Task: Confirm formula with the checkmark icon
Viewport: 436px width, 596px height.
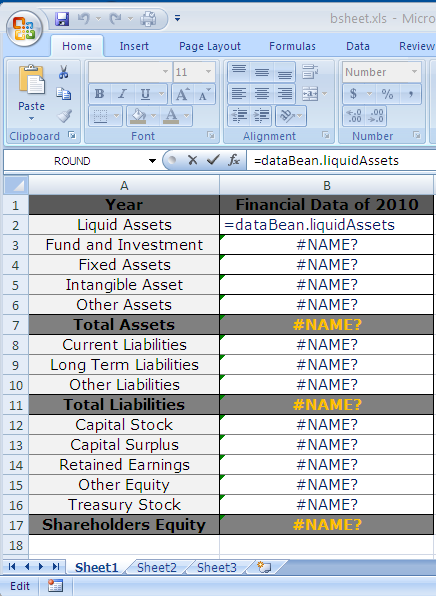Action: [213, 160]
